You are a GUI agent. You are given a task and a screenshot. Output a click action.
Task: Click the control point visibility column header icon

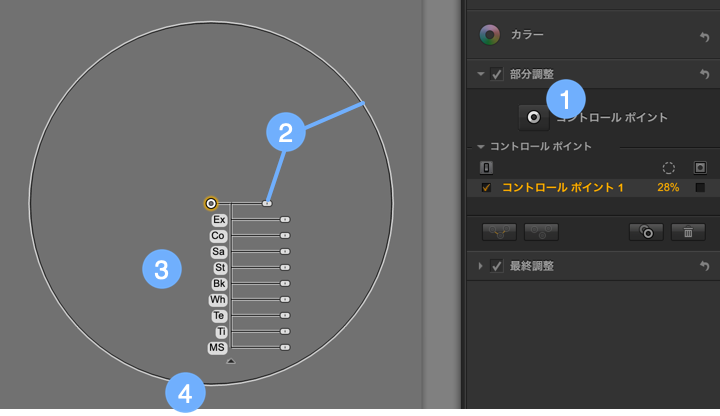click(486, 168)
